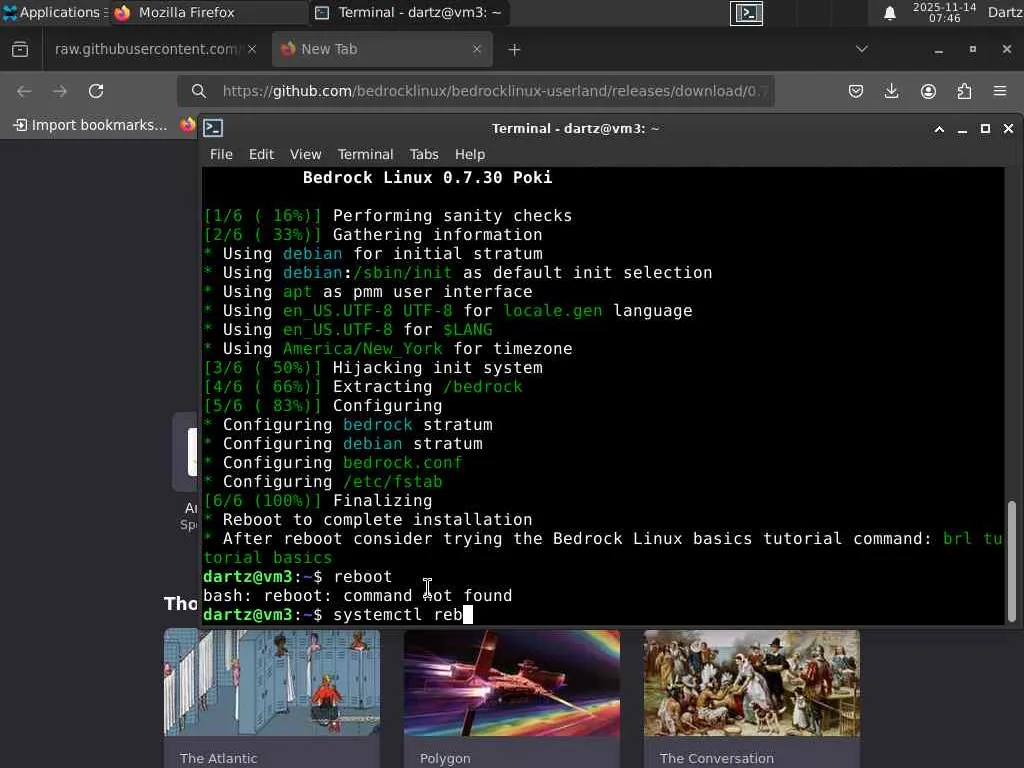Click 'Bedrock Linux 0.7.30 Poki' heading text

tap(427, 177)
